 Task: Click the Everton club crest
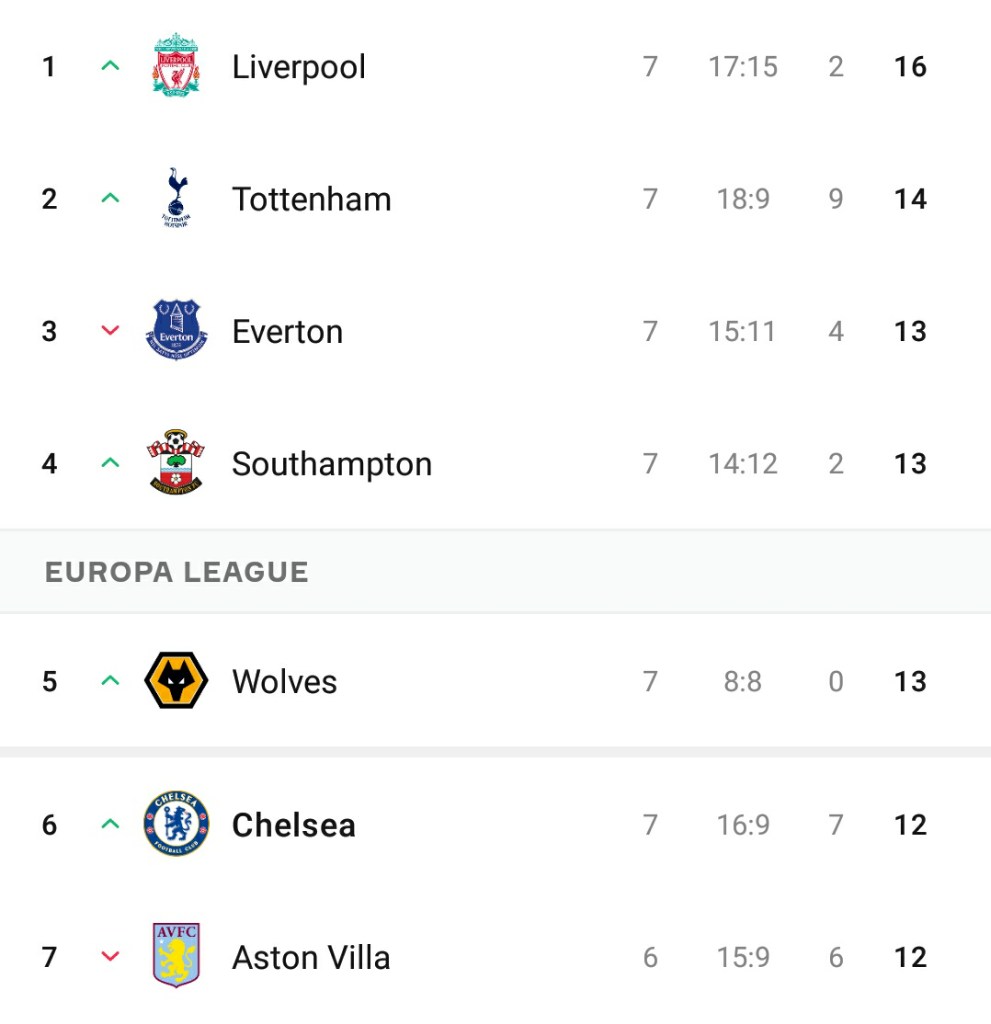(x=176, y=330)
